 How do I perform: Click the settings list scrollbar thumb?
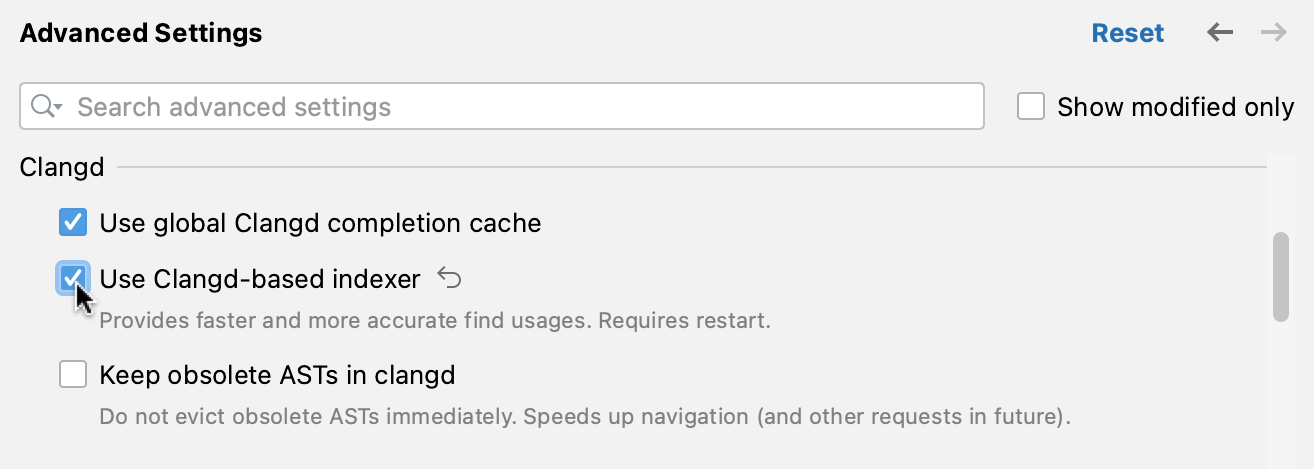1280,277
